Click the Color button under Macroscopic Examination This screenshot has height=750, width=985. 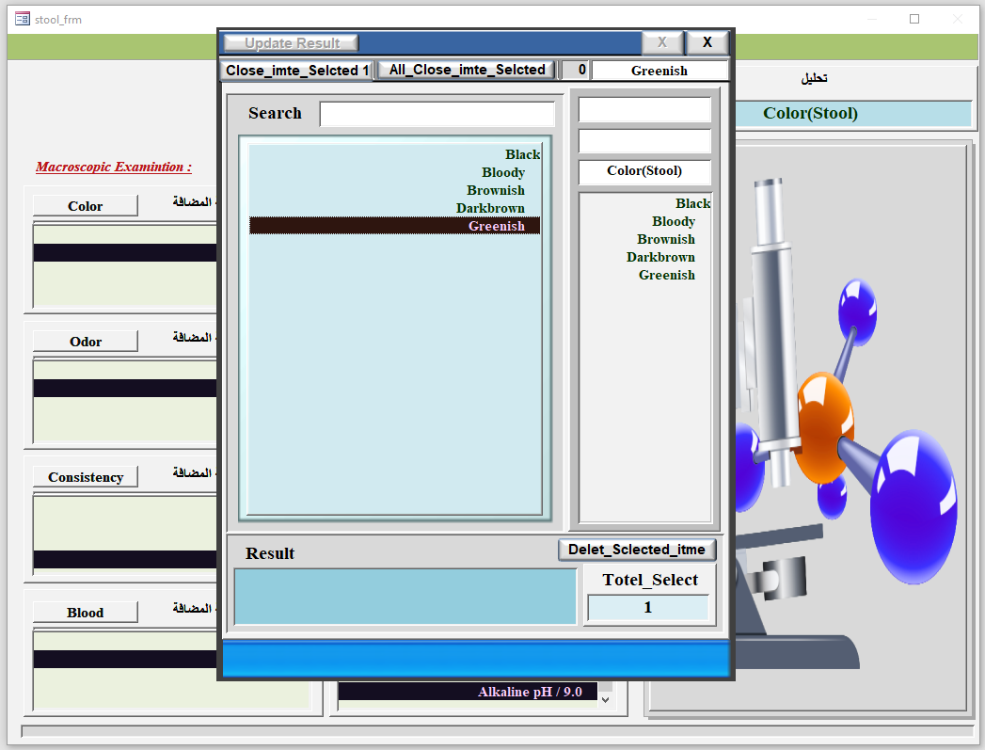pos(85,206)
